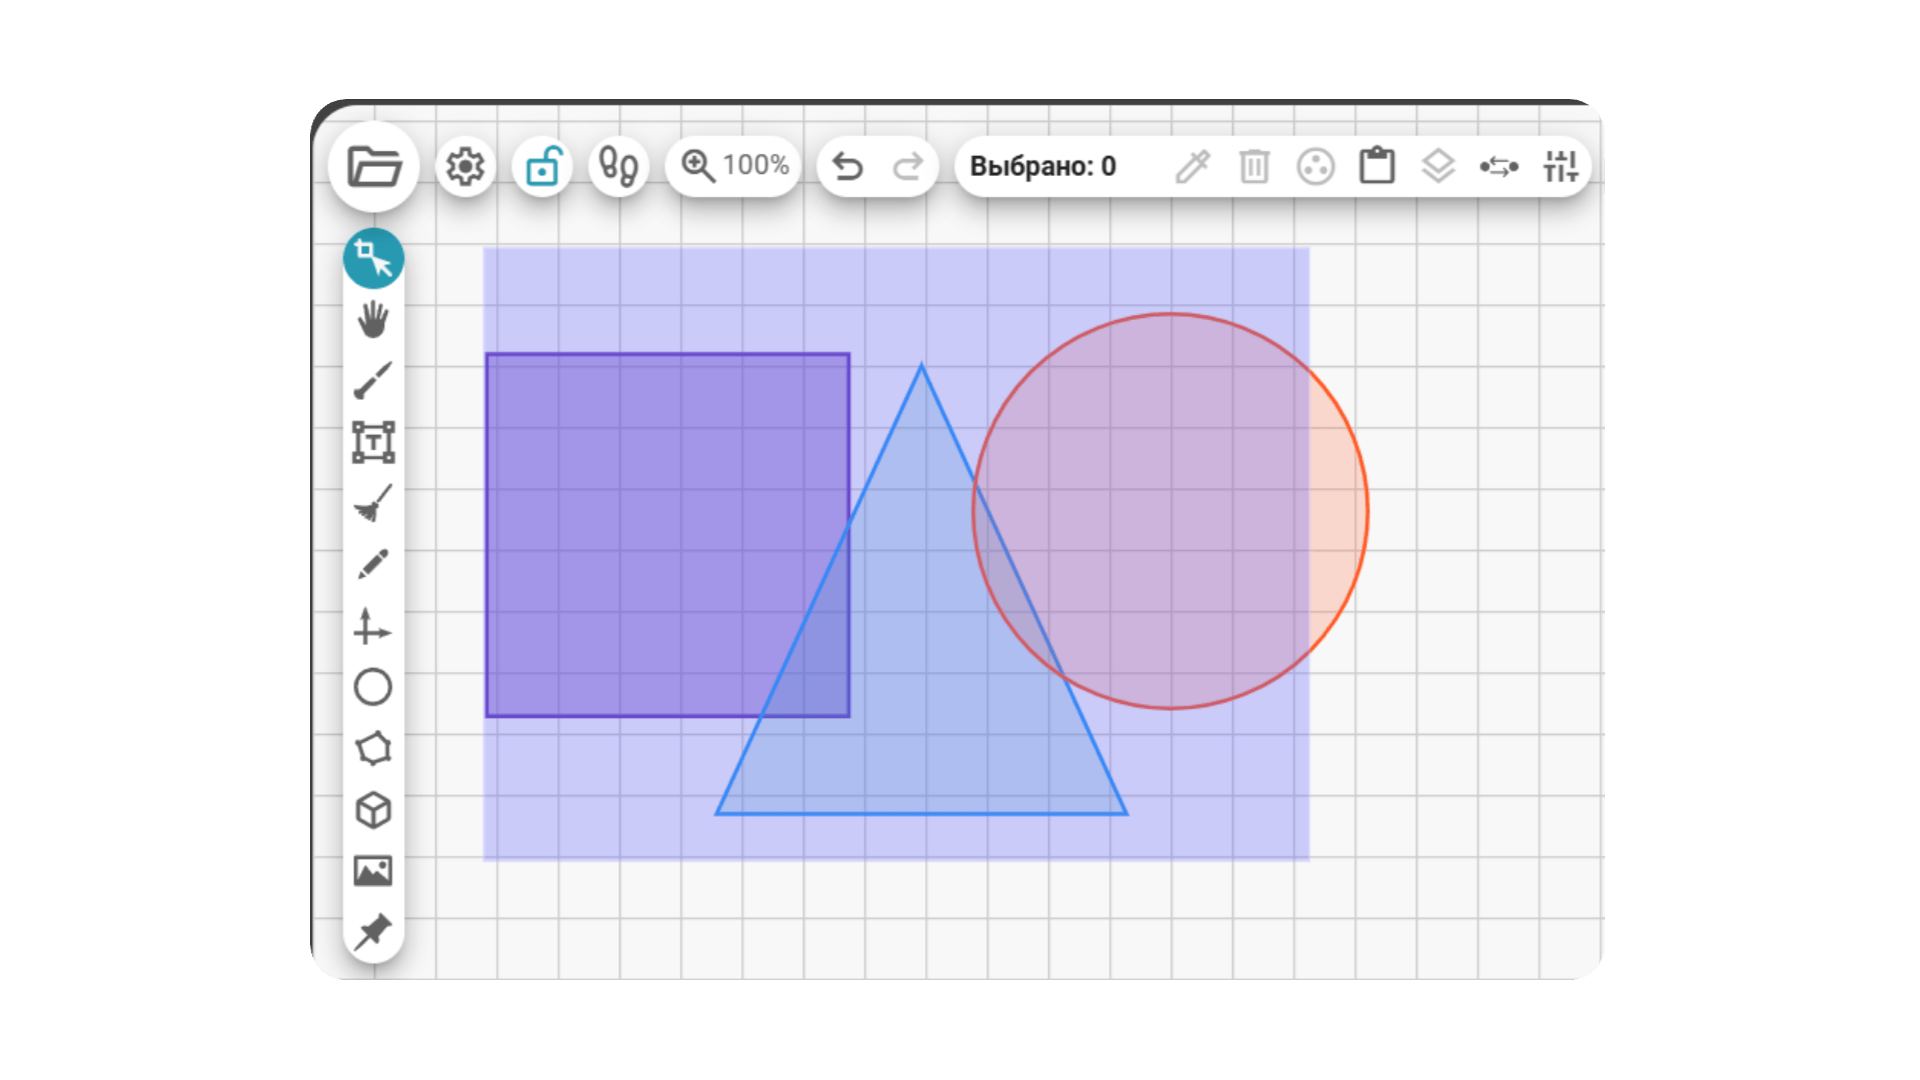
Task: Open the adjustment sliders icon
Action: pos(1560,166)
